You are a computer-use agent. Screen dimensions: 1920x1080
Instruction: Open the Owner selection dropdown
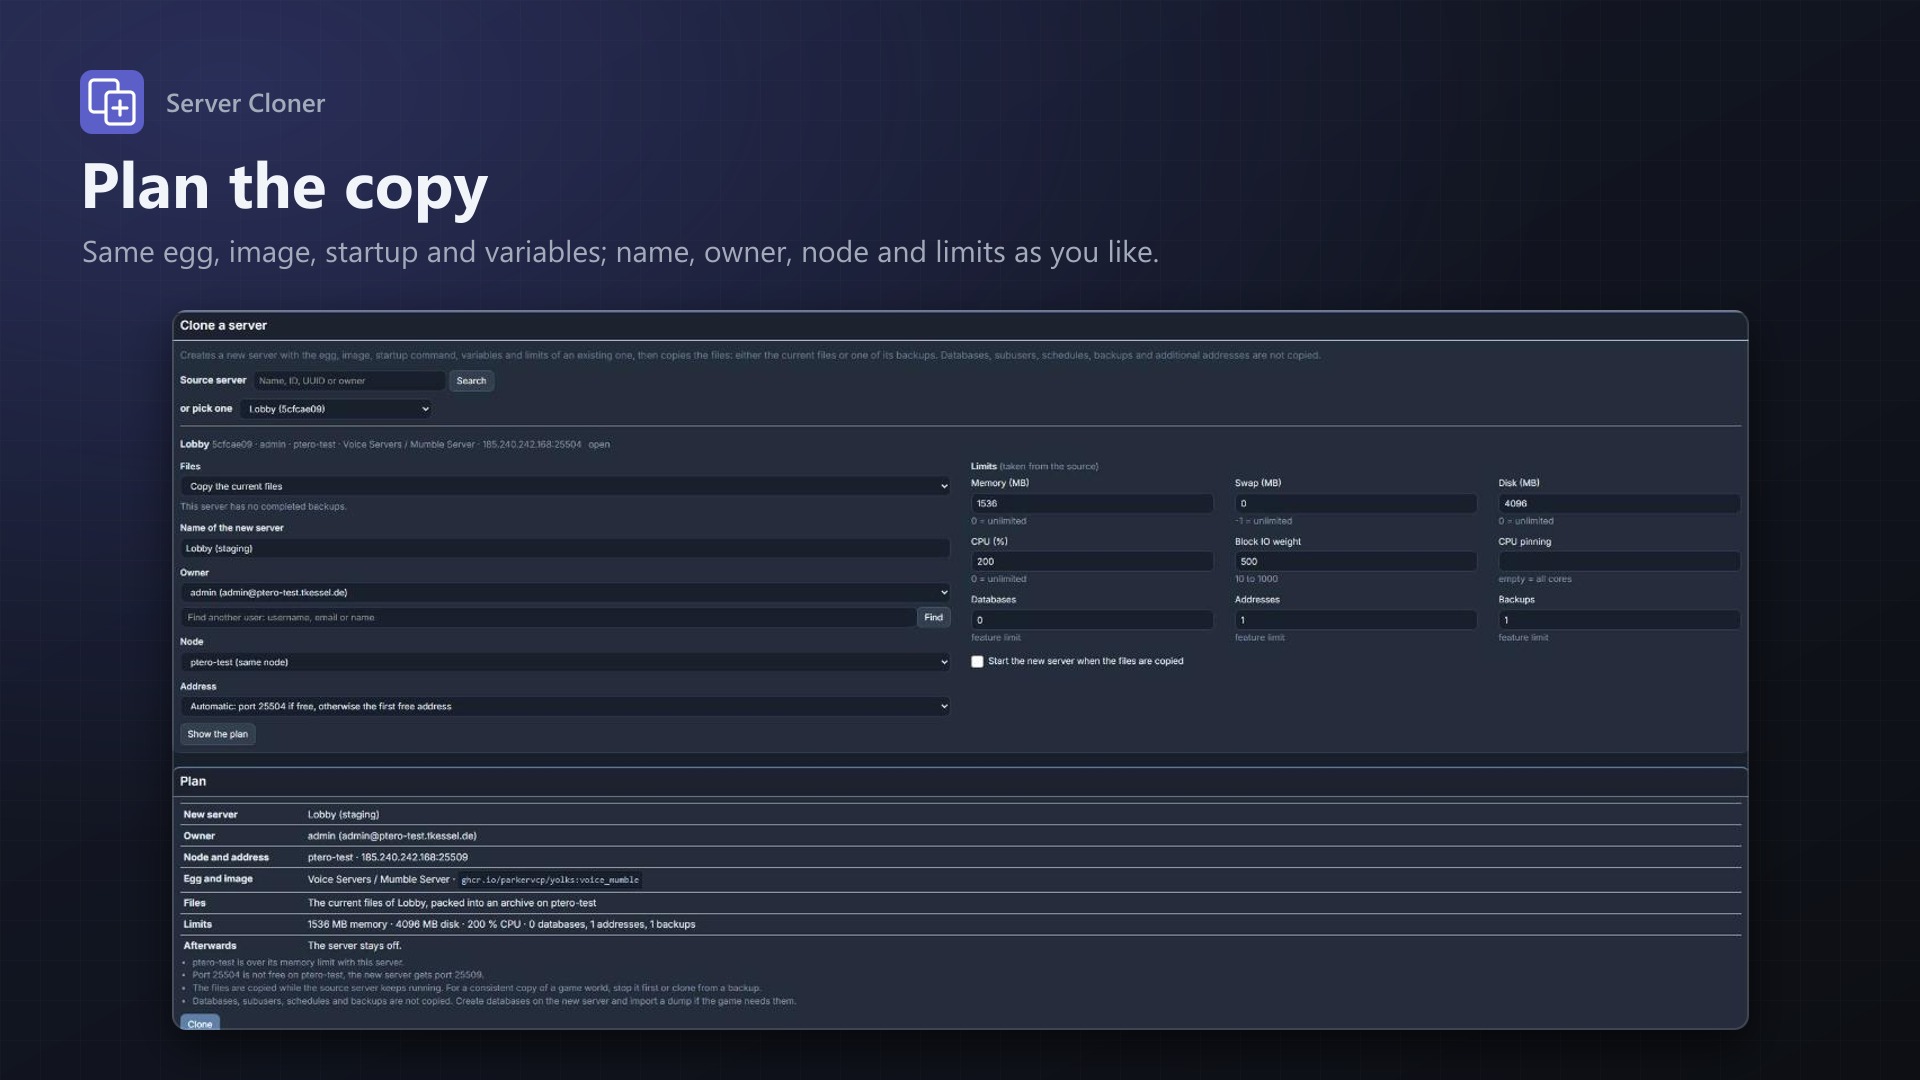565,593
